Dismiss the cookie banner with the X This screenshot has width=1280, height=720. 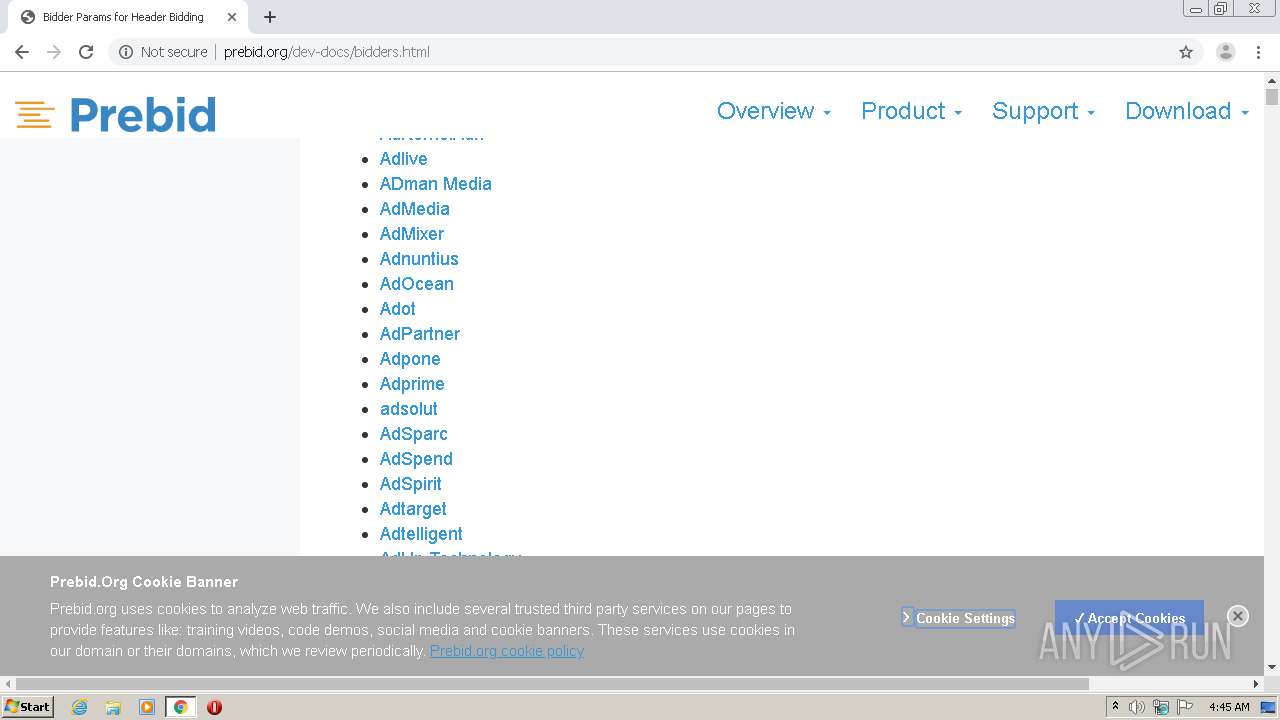coord(1238,616)
